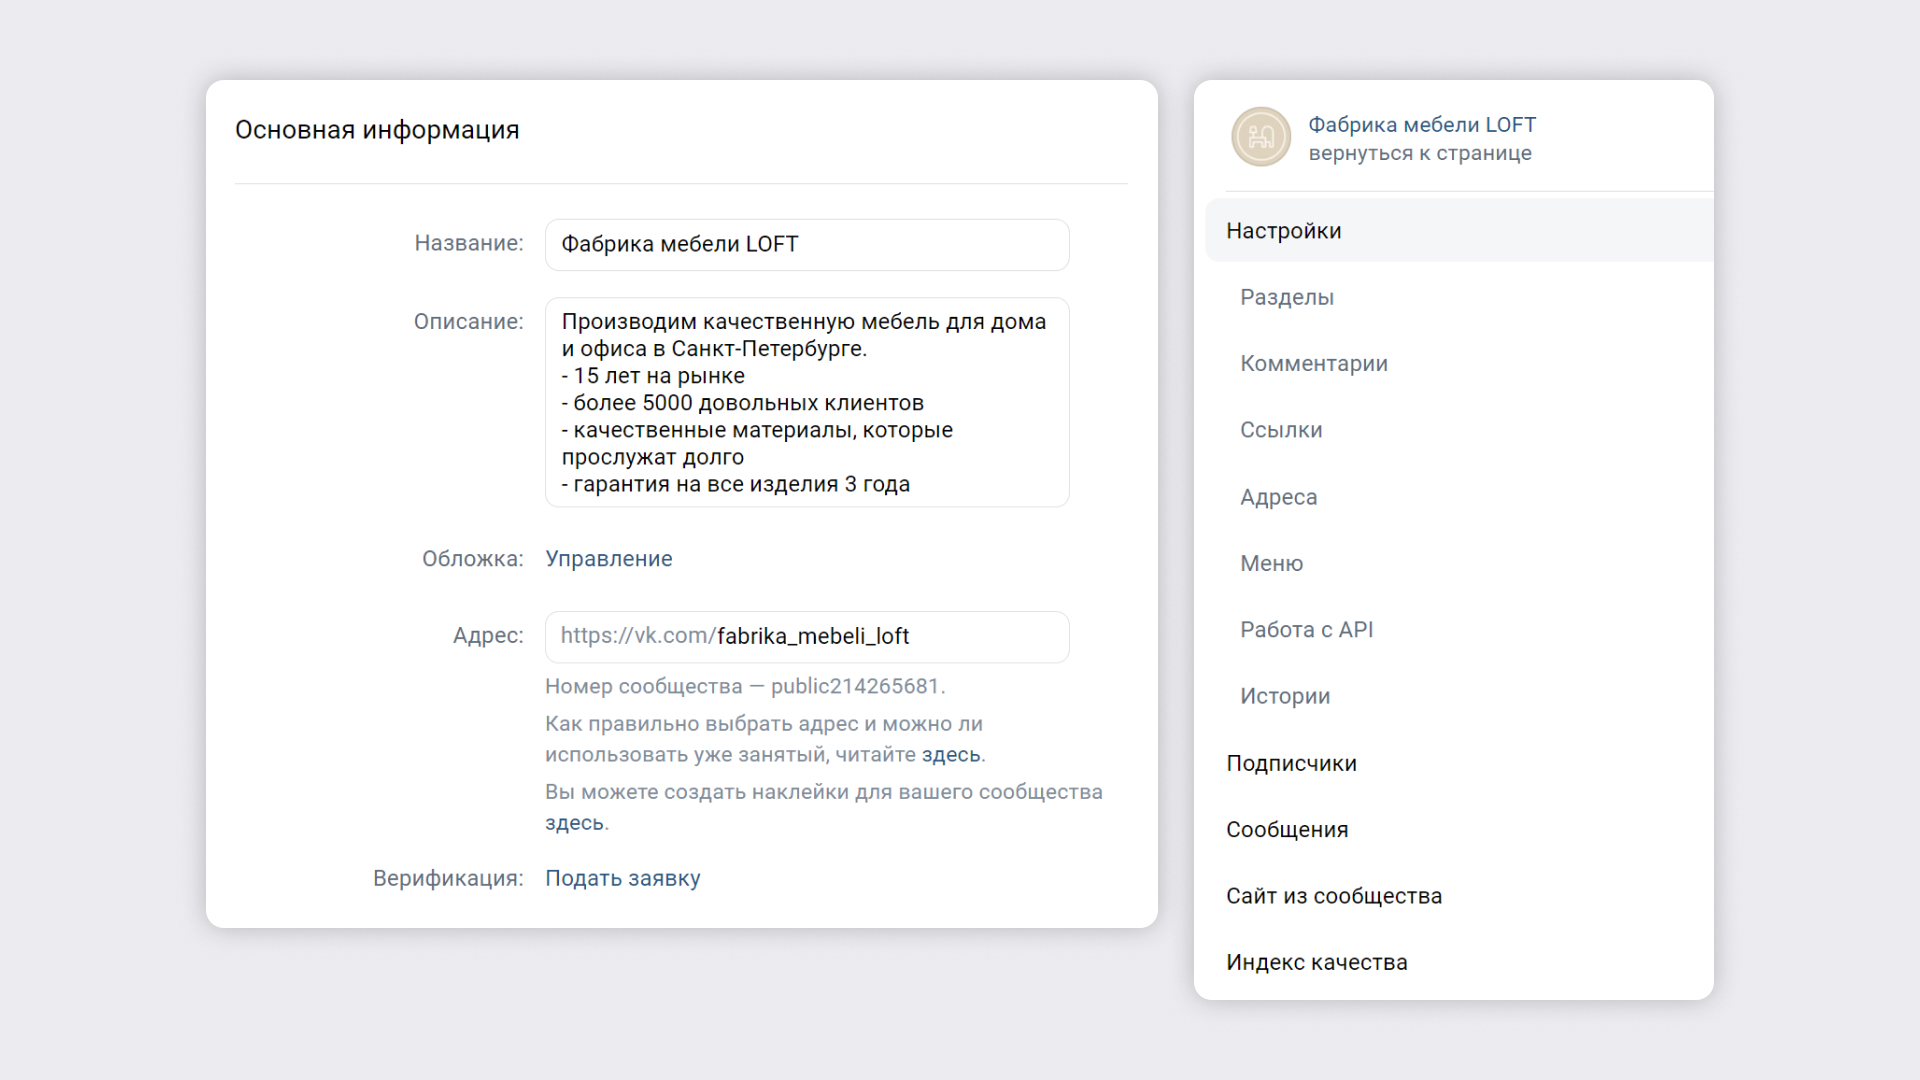
Task: Open the Разделы settings section
Action: point(1287,297)
